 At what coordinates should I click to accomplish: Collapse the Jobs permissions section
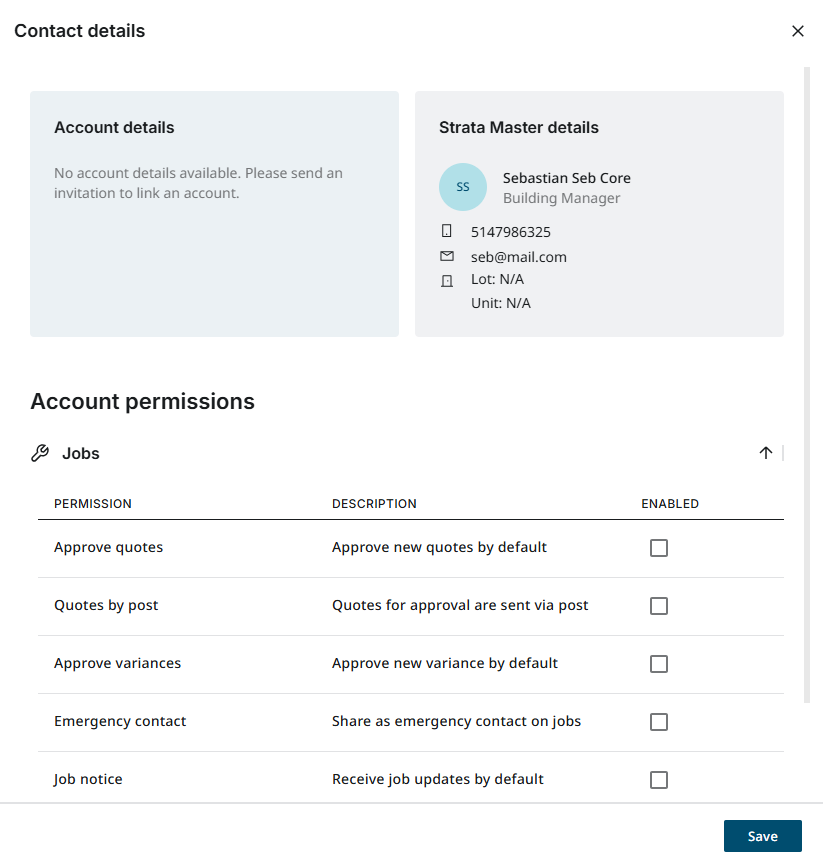[765, 452]
